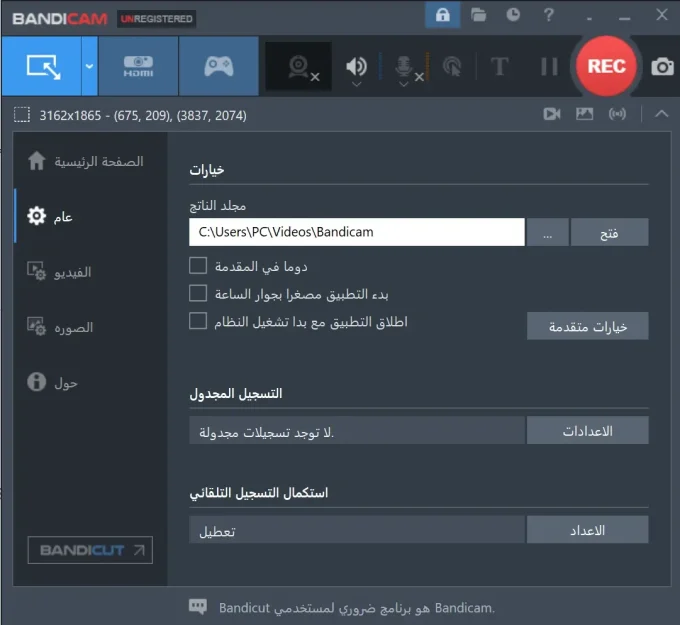The image size is (680, 625).
Task: Open the screen recording mode dropdown arrow
Action: pos(89,67)
